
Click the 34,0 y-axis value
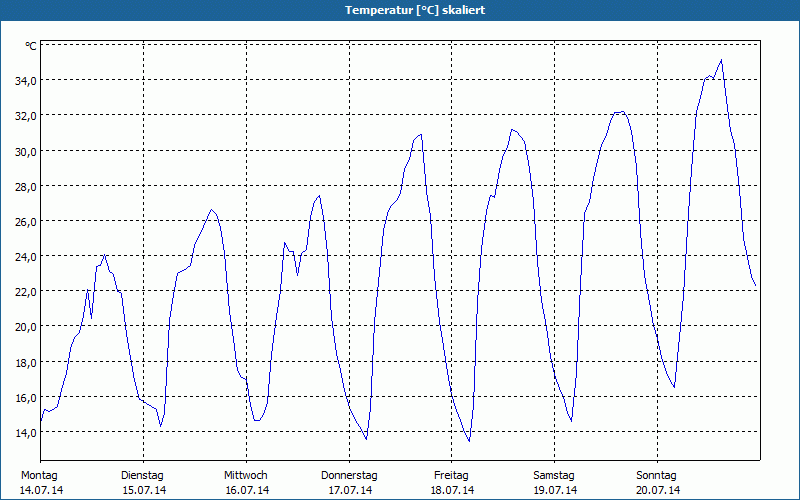tap(26, 81)
